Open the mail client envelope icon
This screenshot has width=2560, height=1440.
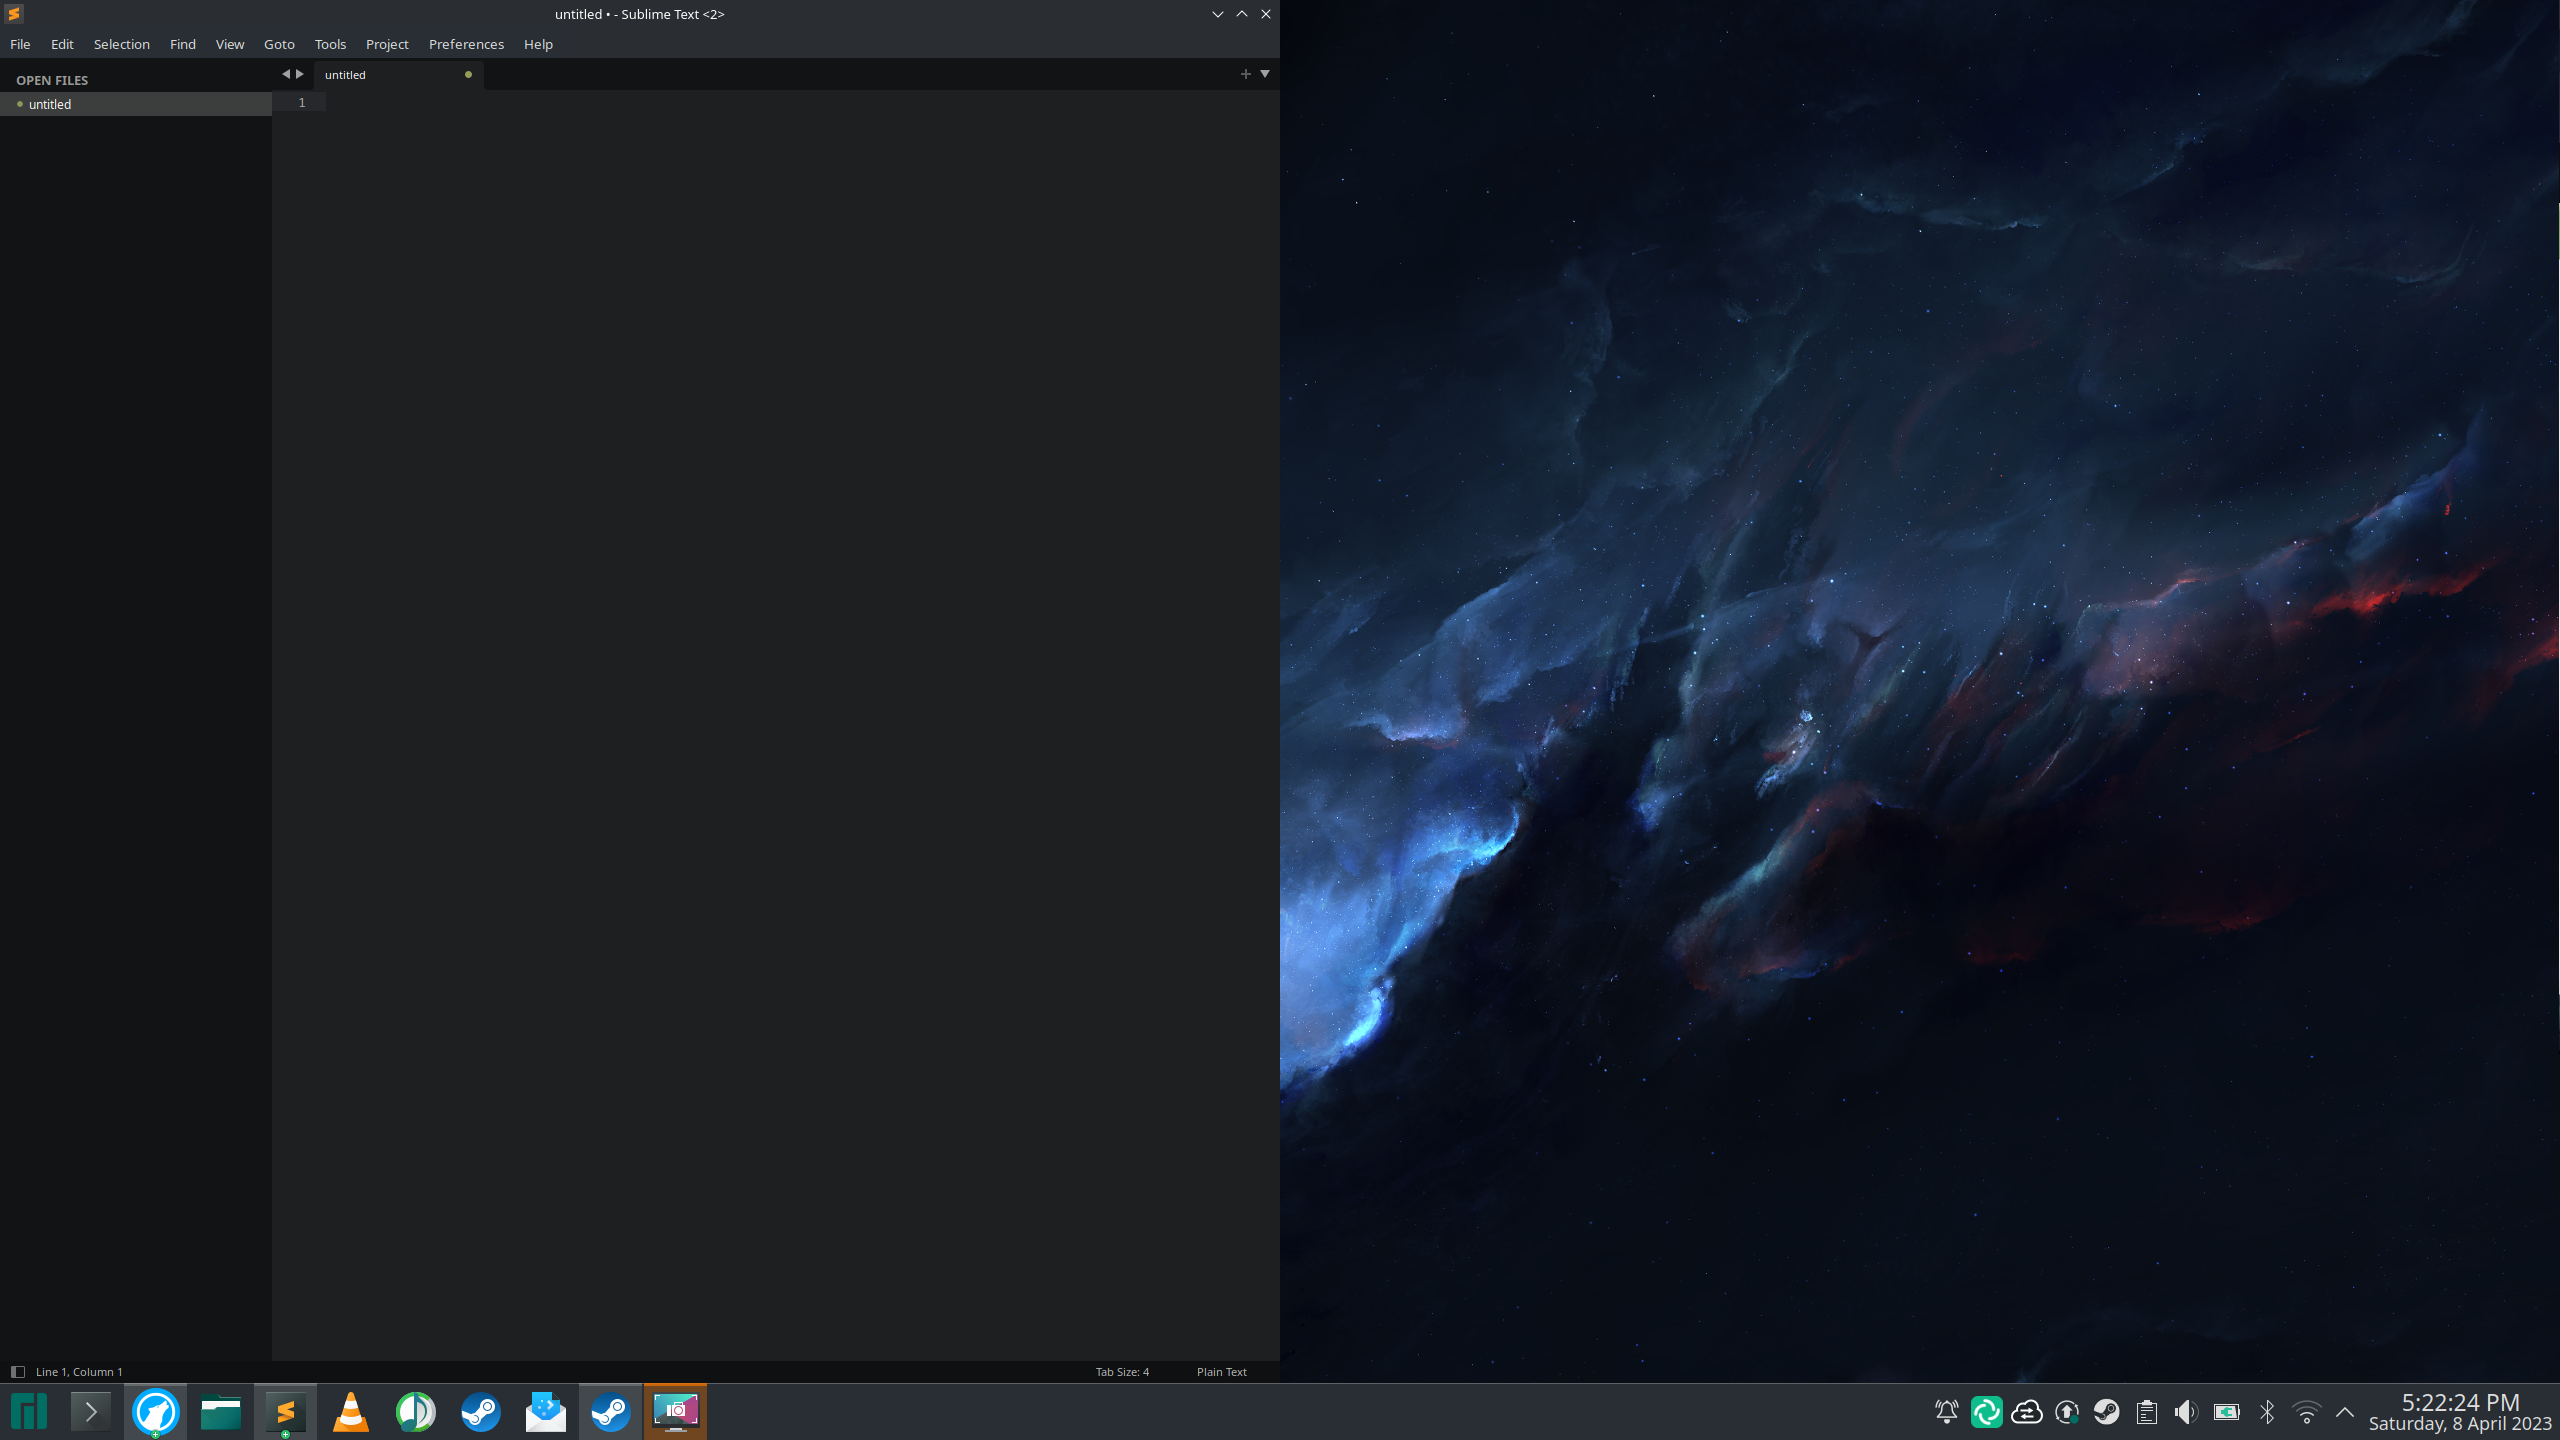546,1412
